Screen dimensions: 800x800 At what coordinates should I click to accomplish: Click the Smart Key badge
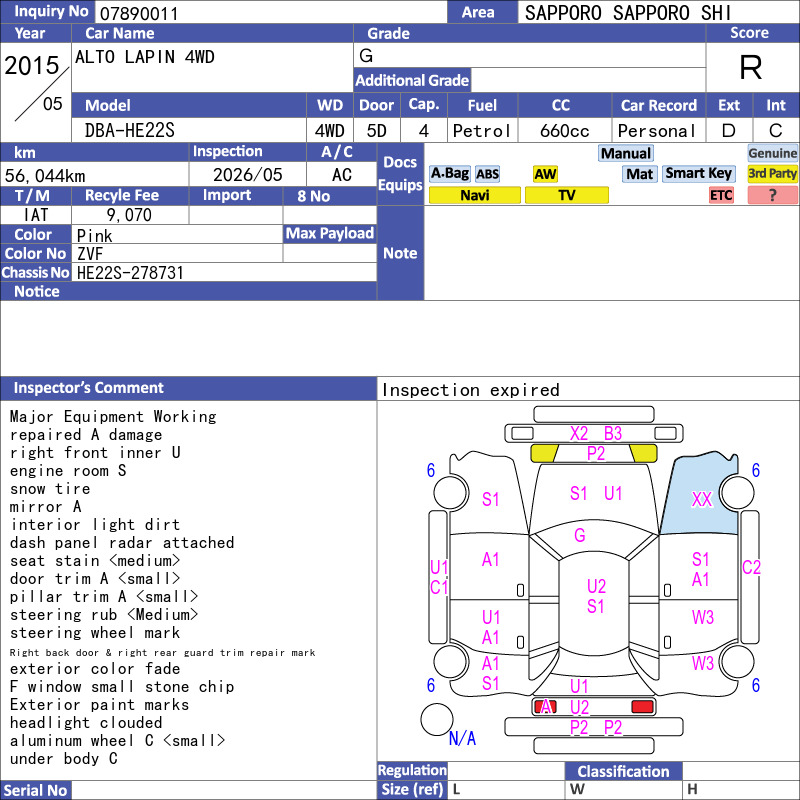tap(698, 173)
